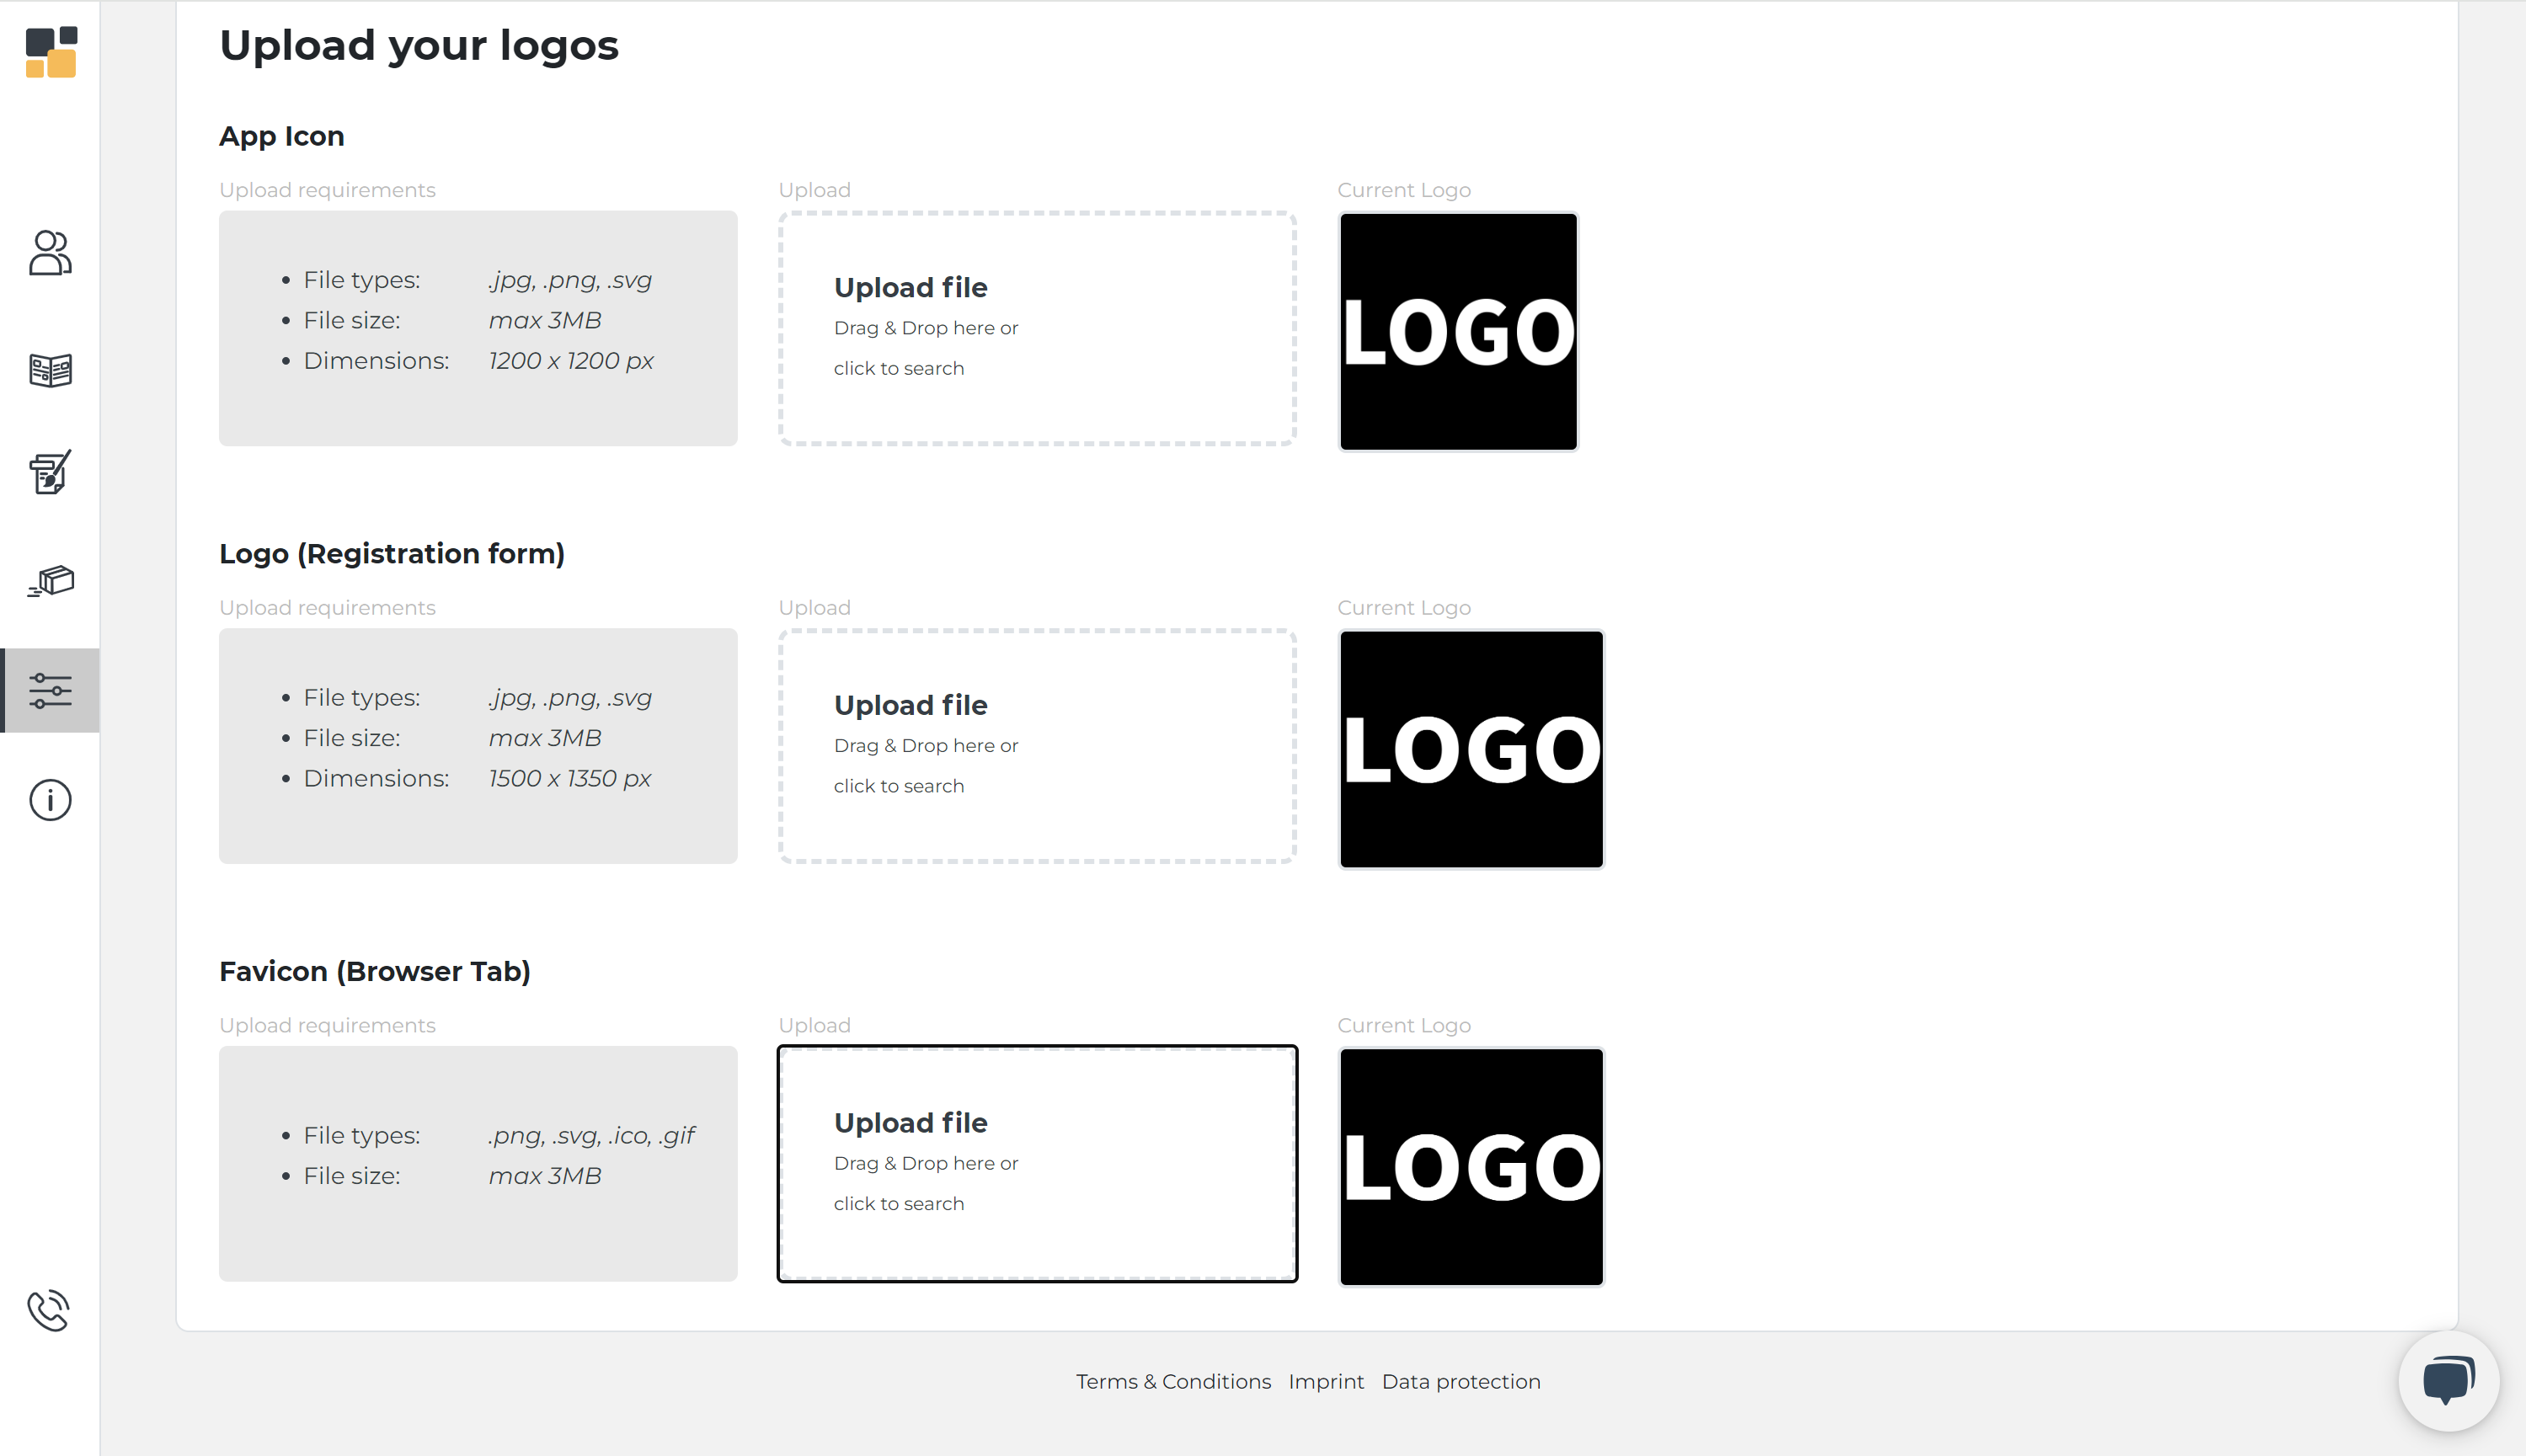Click "max 3MB" in the App Icon requirements

[x=545, y=320]
